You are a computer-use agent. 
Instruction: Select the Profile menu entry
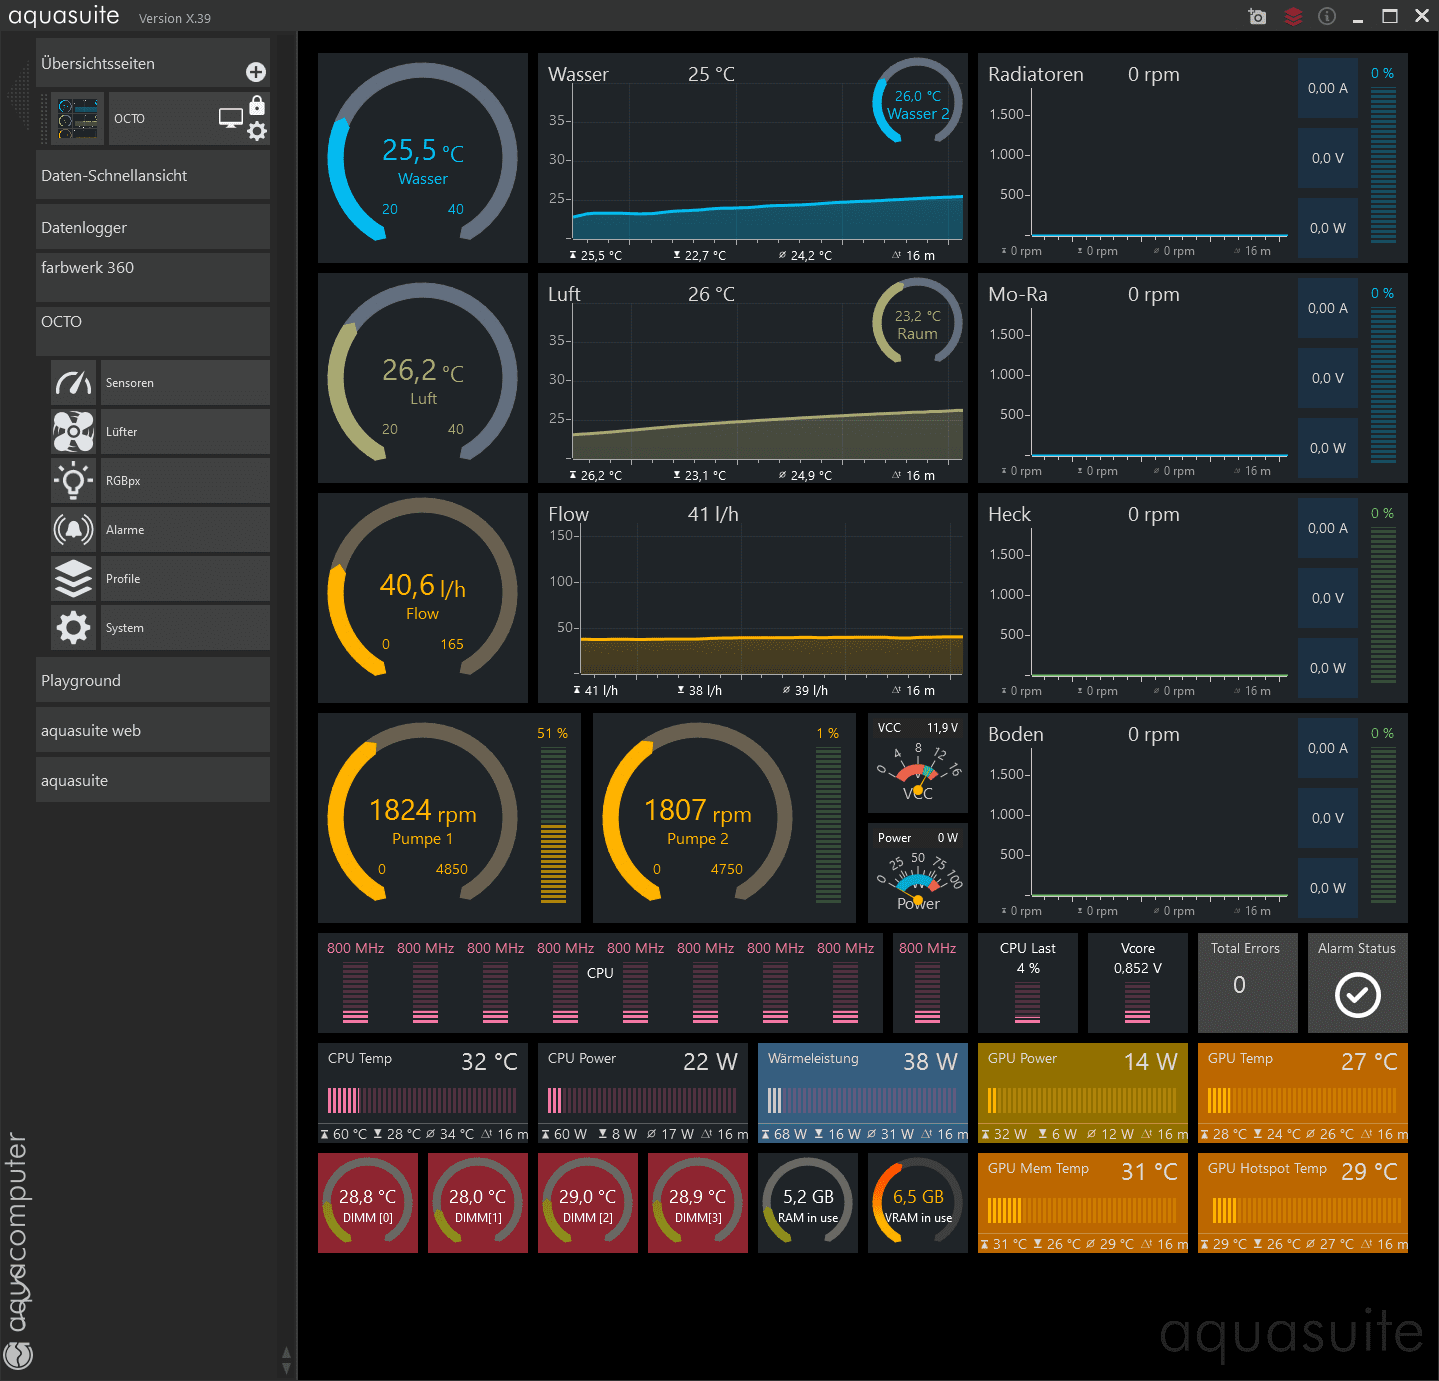[185, 579]
